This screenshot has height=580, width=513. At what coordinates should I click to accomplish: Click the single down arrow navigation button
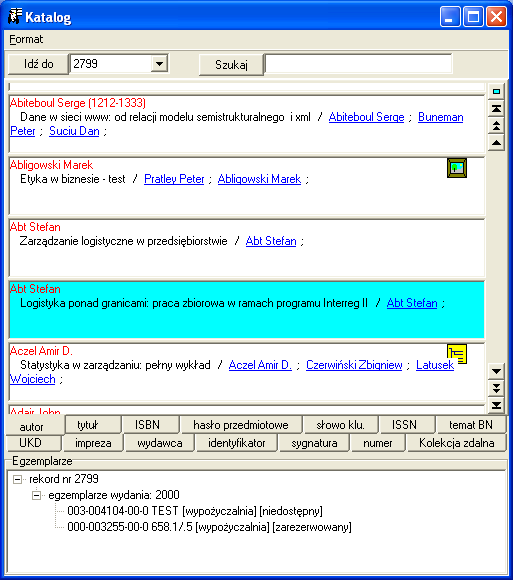coord(496,371)
